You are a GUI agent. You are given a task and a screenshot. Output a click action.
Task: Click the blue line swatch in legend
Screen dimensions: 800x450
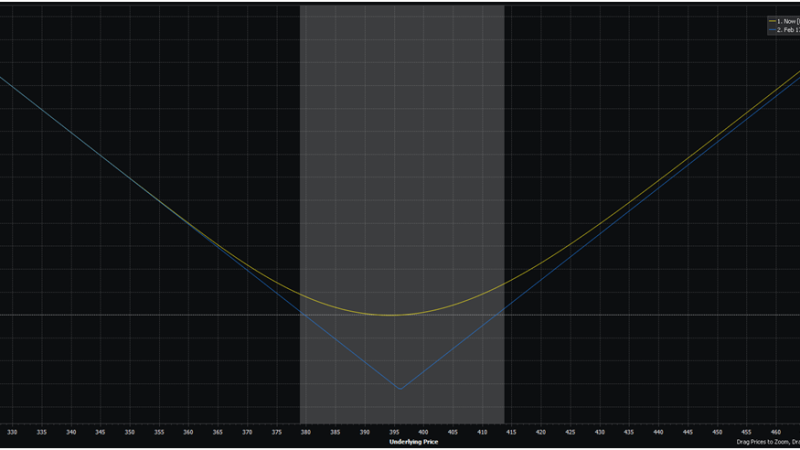click(770, 30)
